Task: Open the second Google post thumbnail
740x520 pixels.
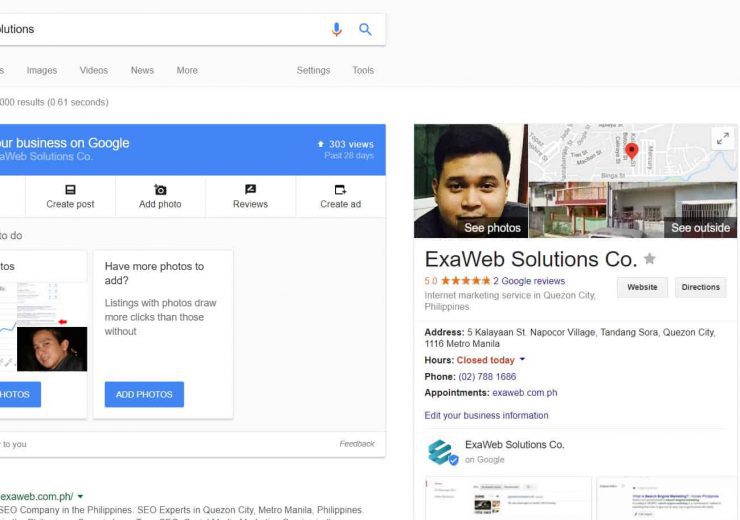Action: [x=665, y=498]
